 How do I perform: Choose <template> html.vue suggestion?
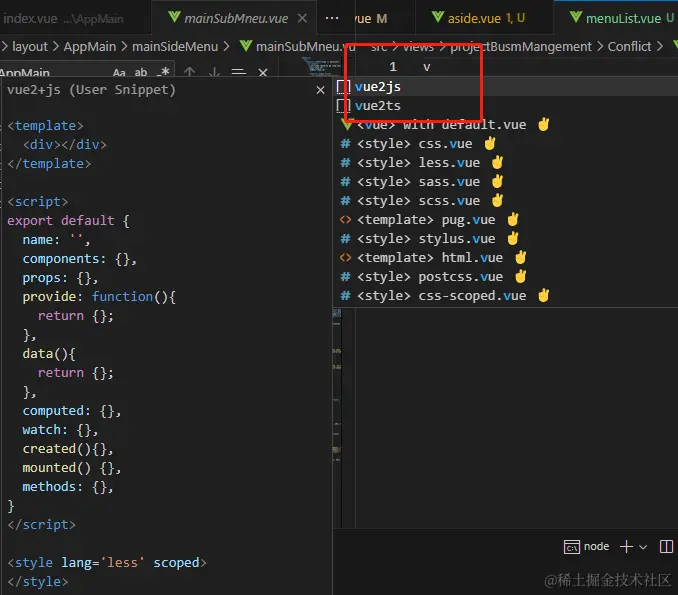coord(507,258)
